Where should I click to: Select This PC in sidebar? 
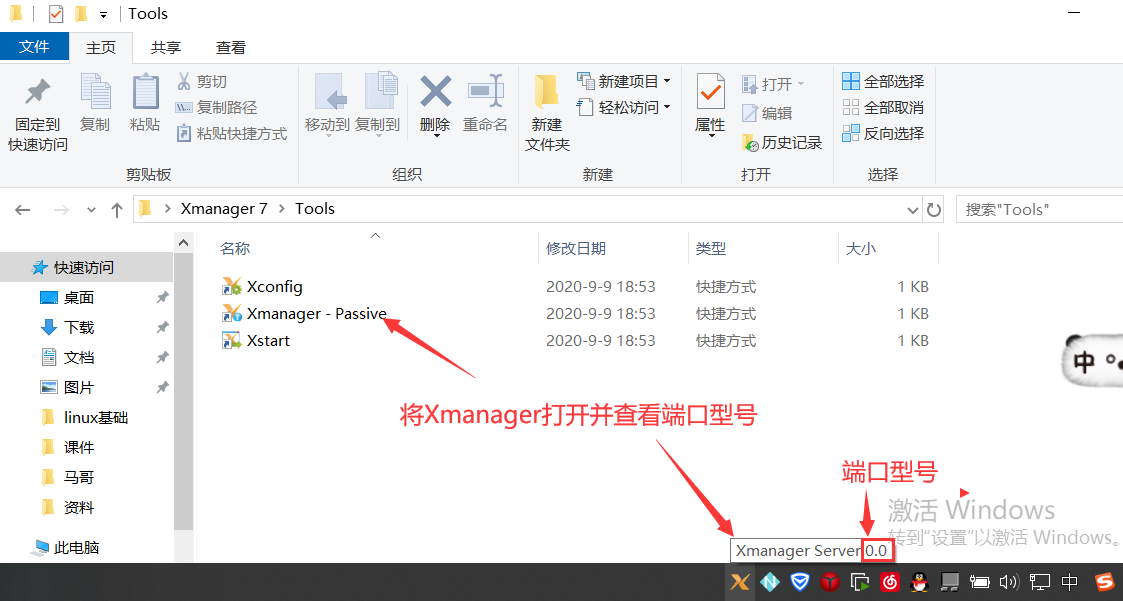point(66,548)
